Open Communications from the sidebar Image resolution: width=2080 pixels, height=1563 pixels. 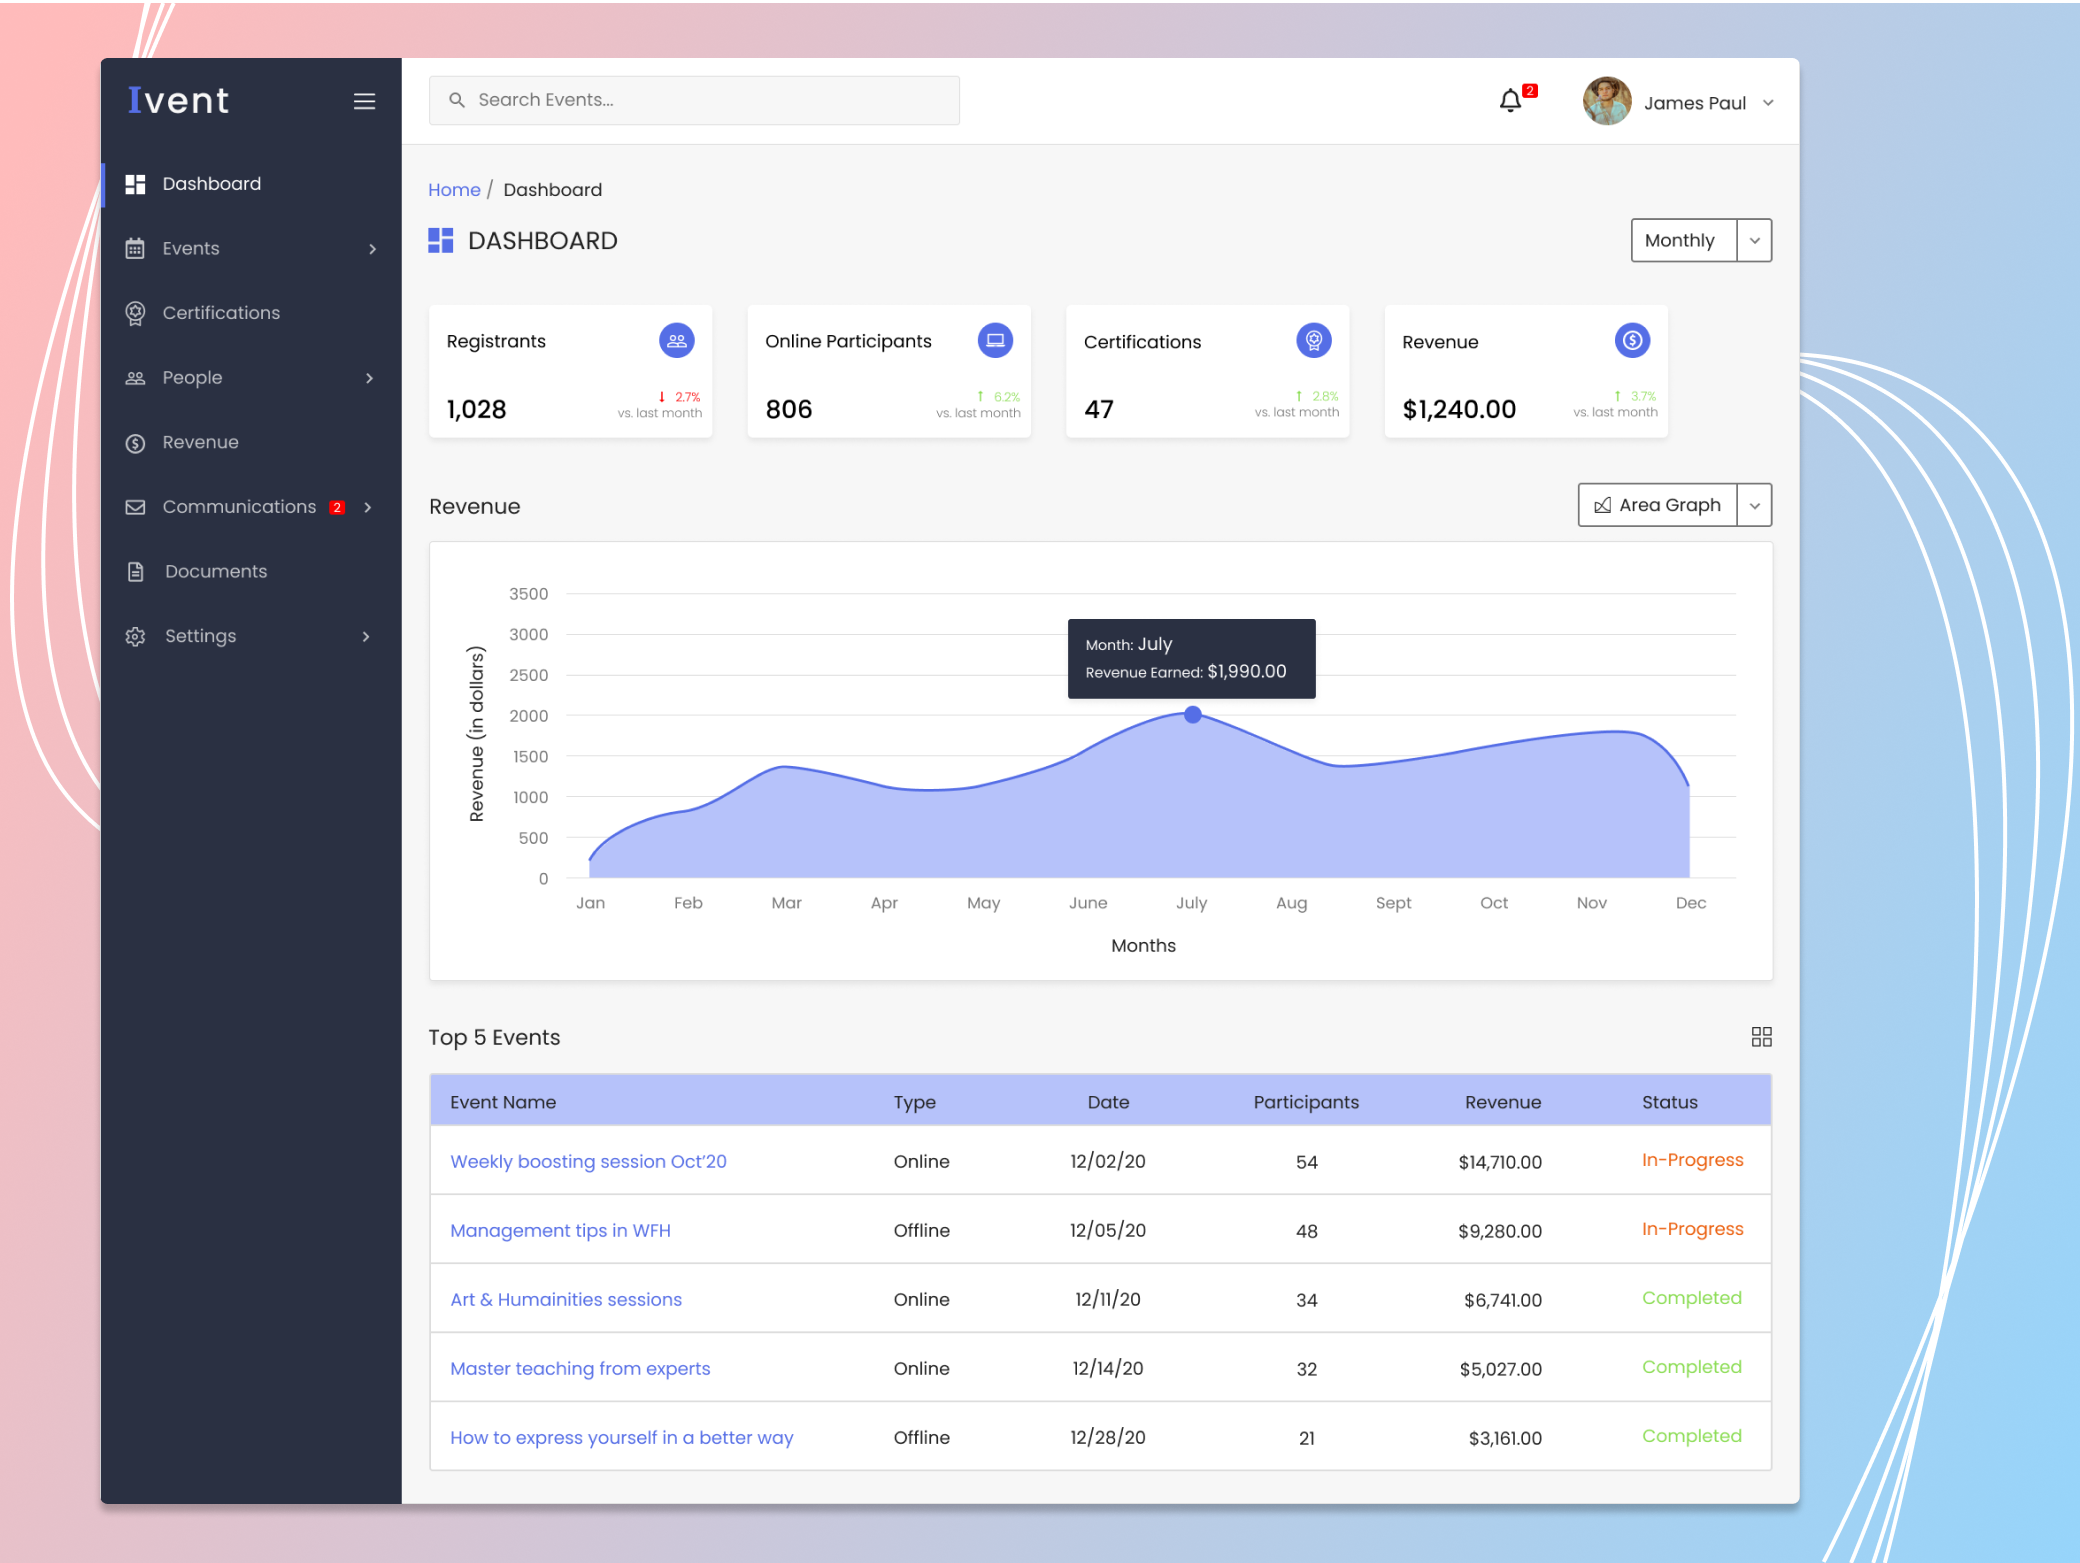point(239,506)
